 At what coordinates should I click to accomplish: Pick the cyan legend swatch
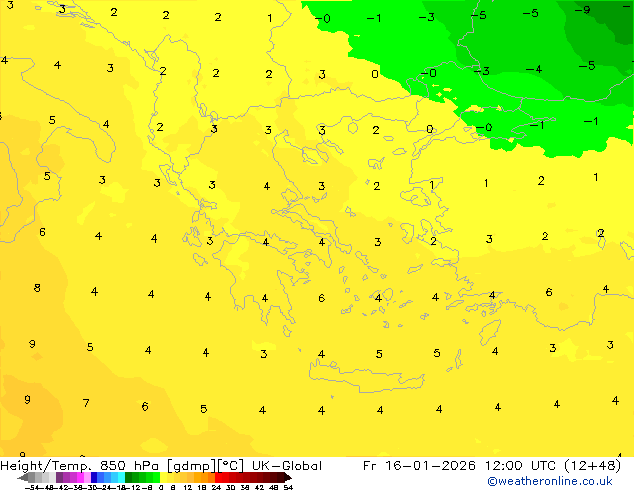tap(122, 478)
